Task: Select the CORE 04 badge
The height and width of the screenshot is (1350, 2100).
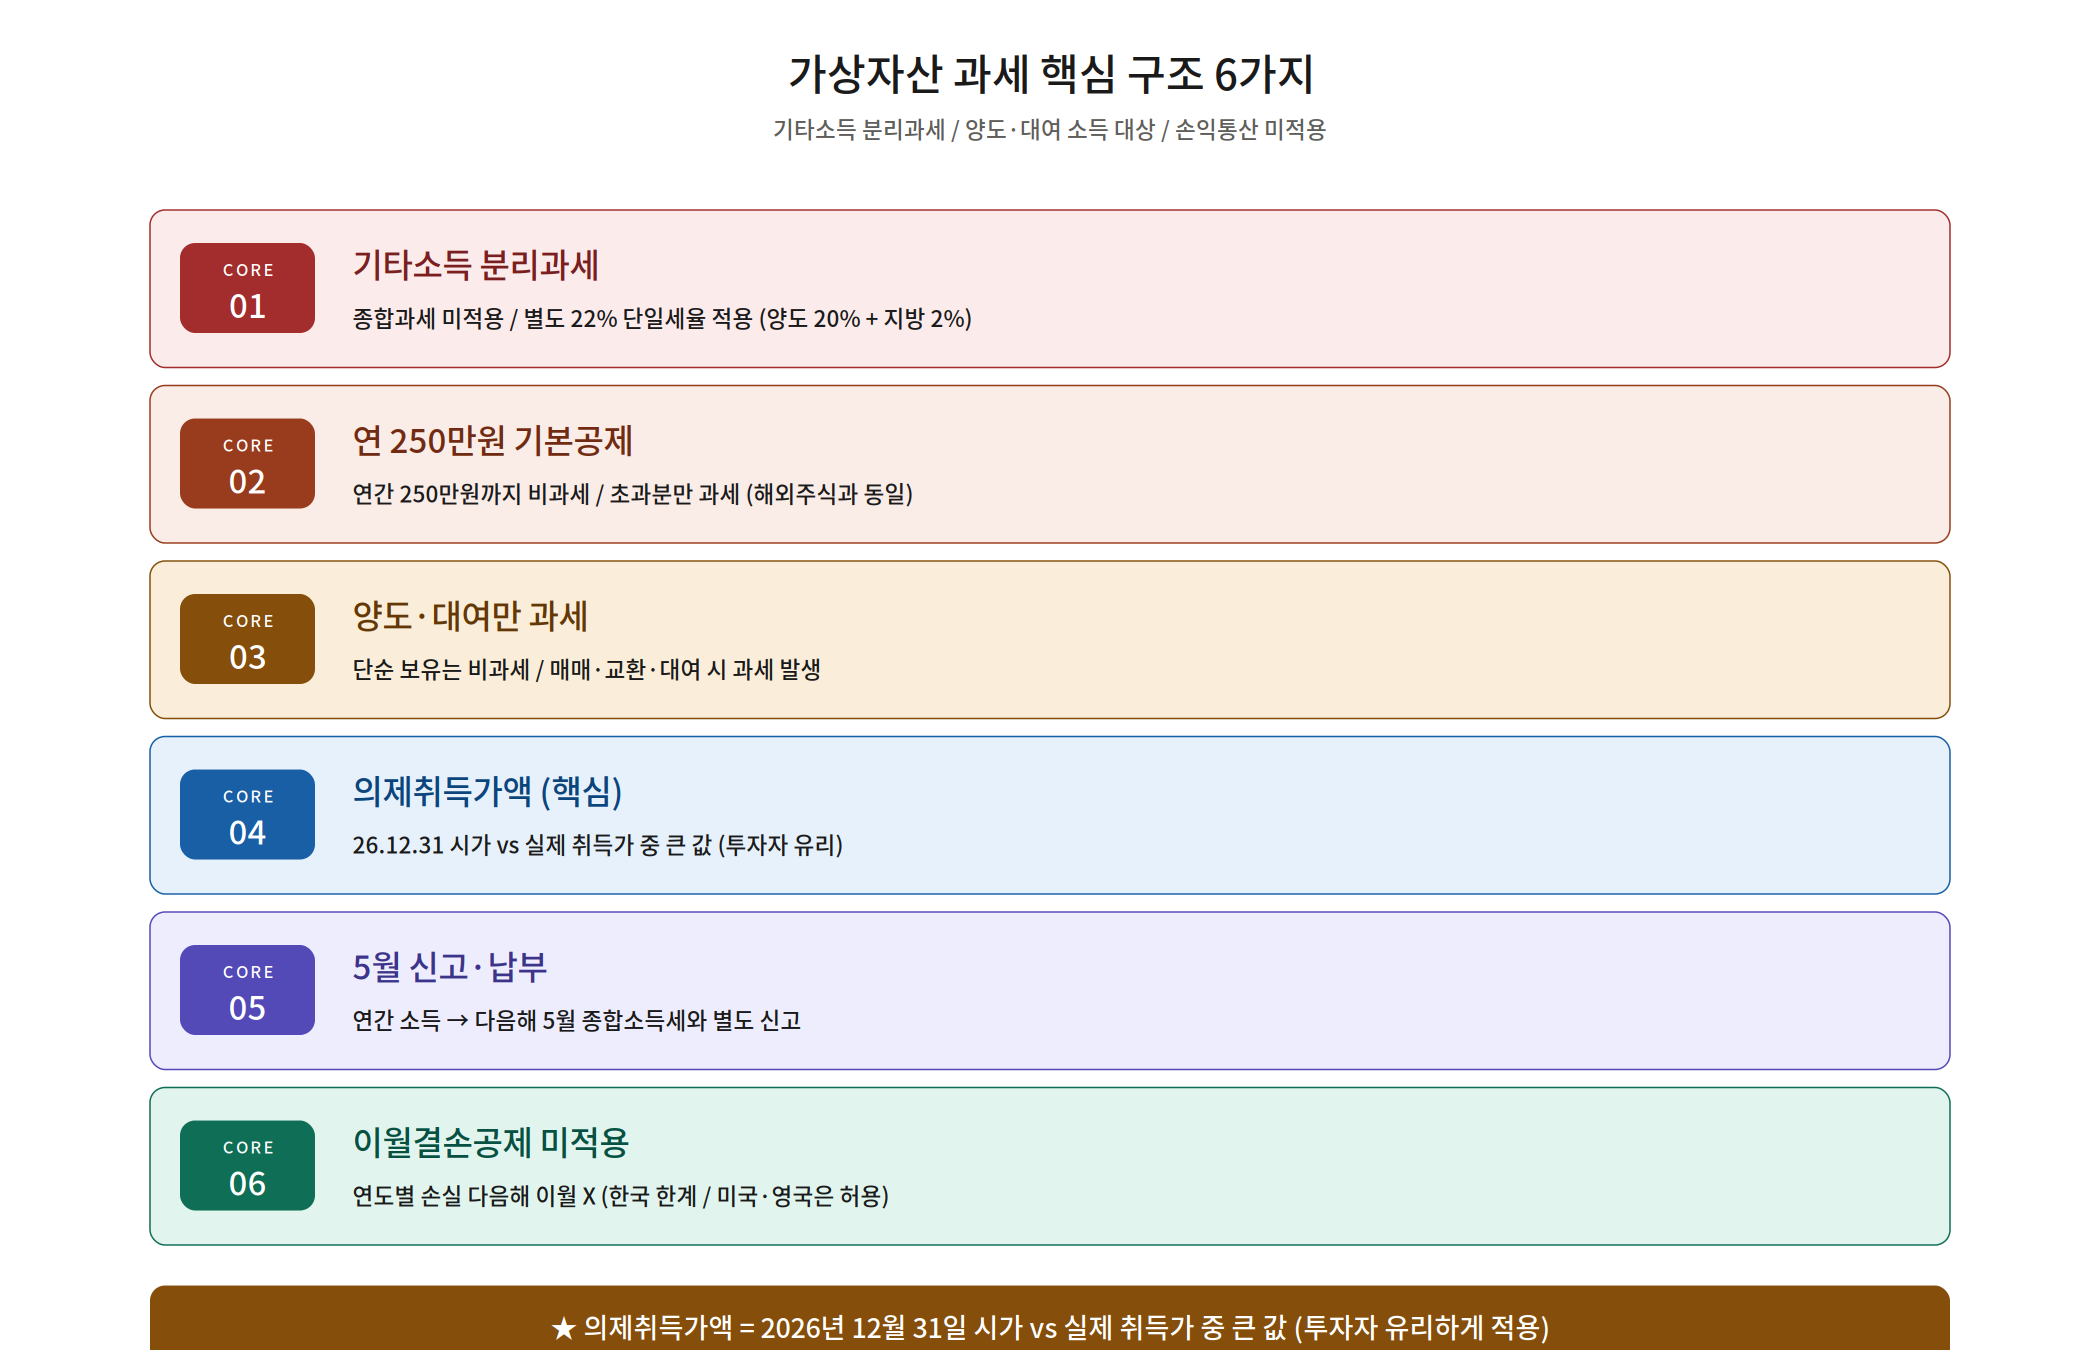Action: tap(247, 815)
